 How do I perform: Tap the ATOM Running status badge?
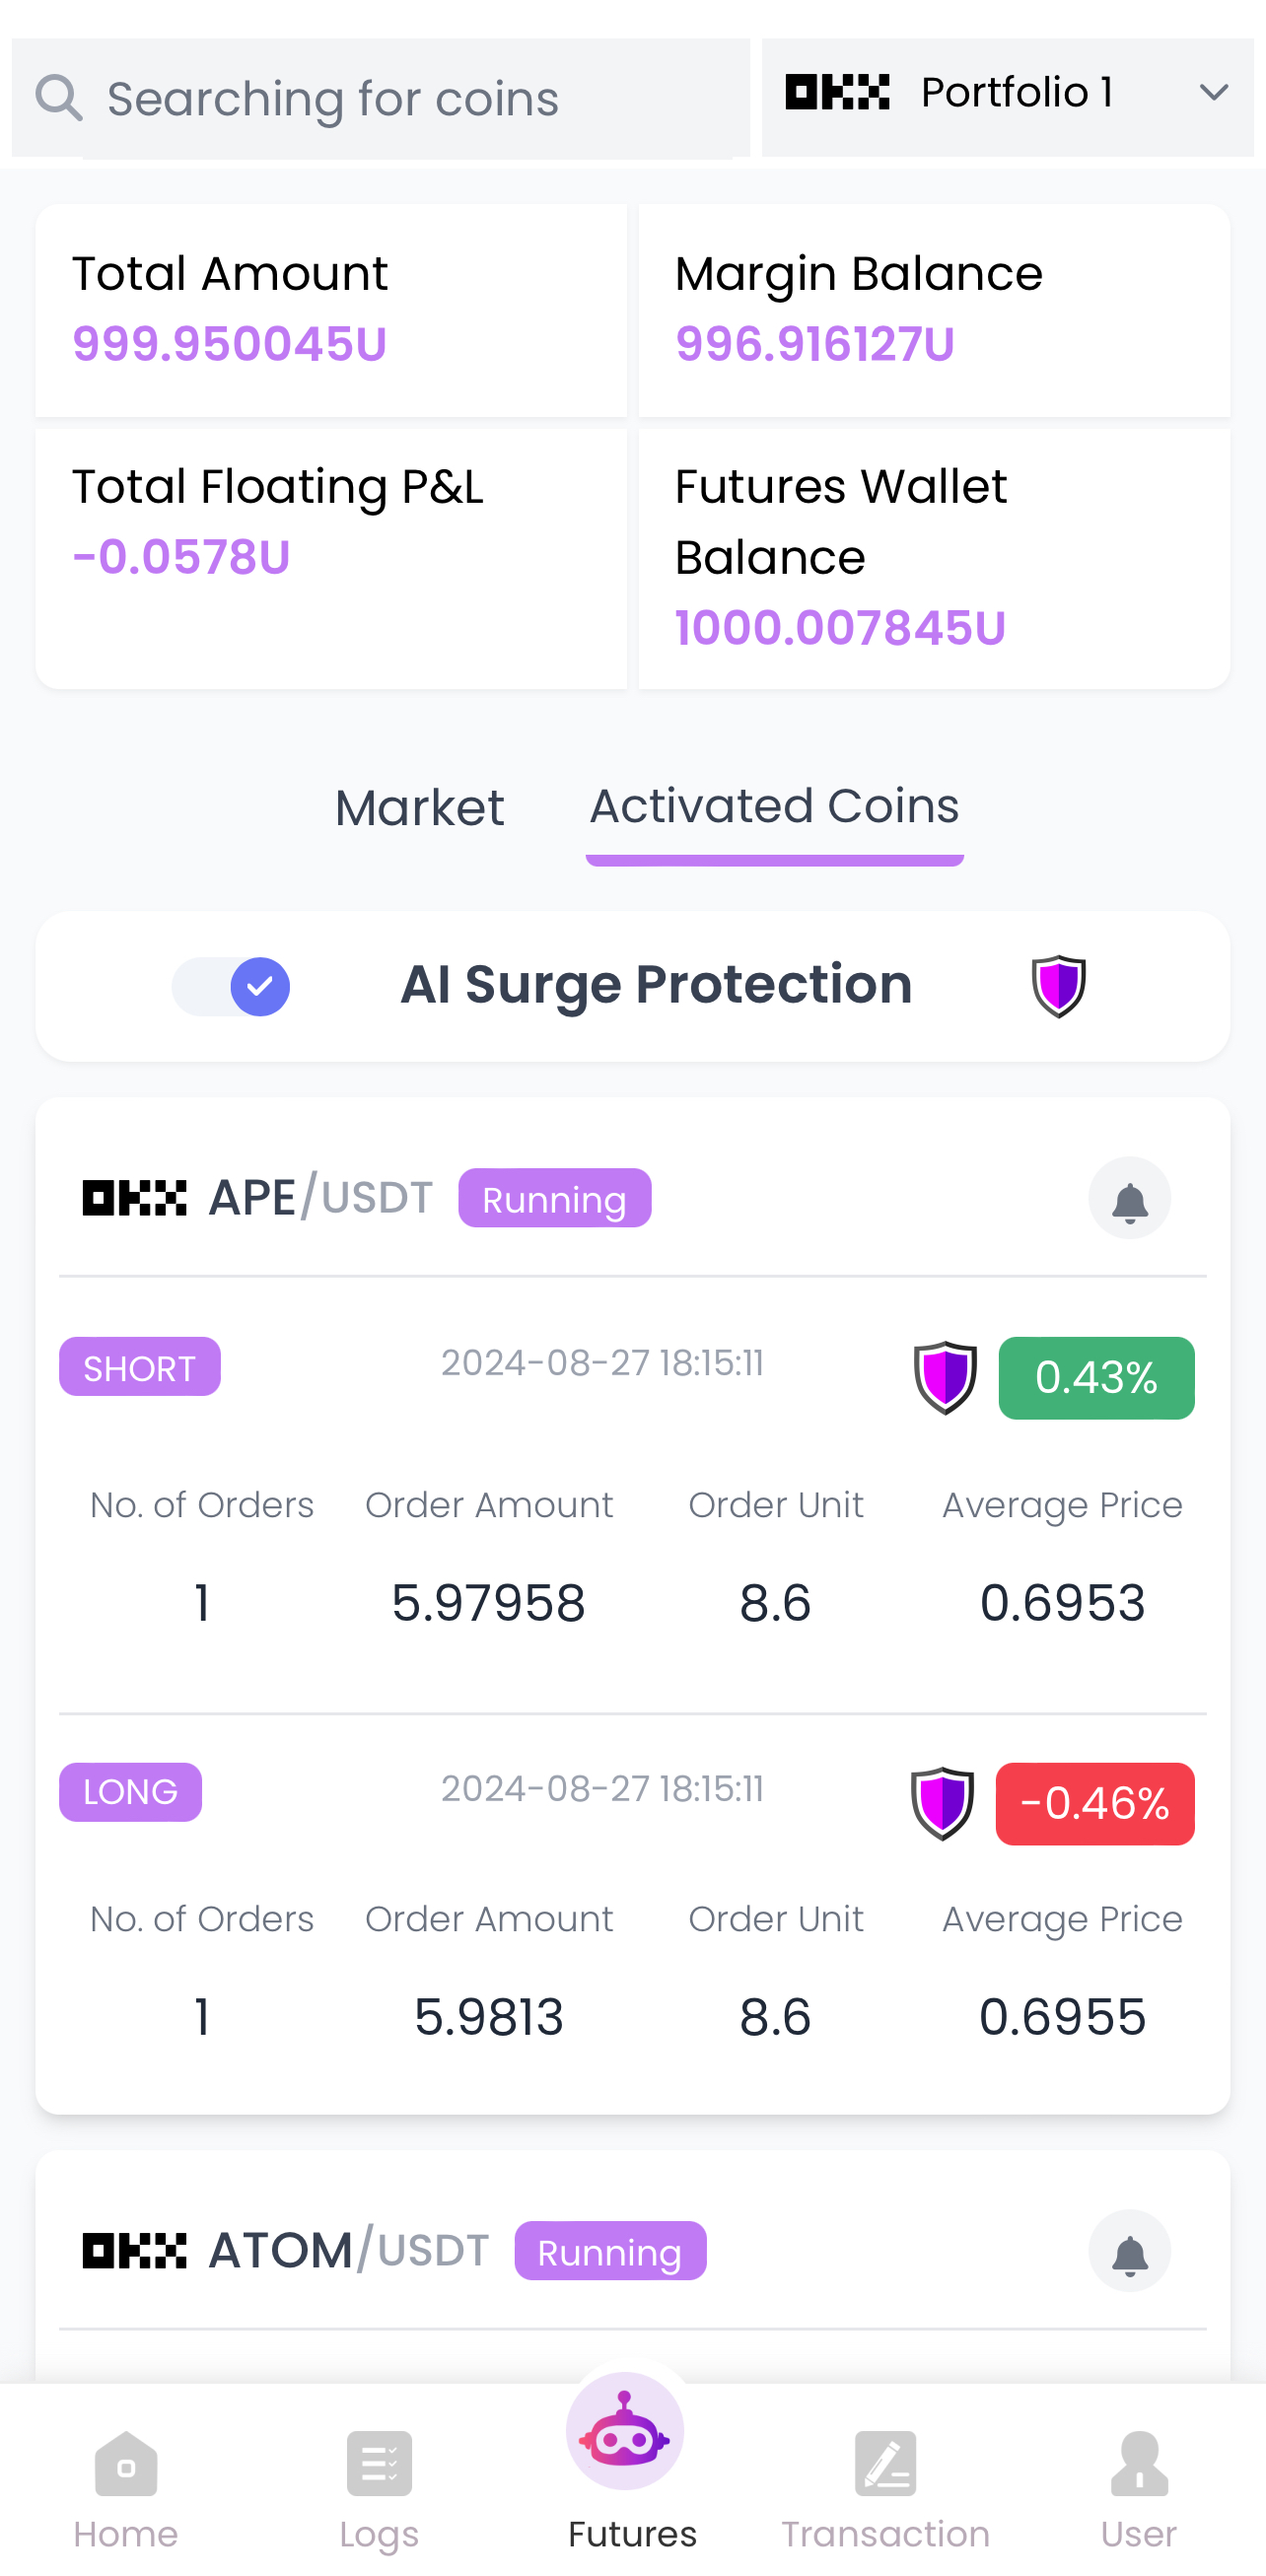(x=610, y=2251)
